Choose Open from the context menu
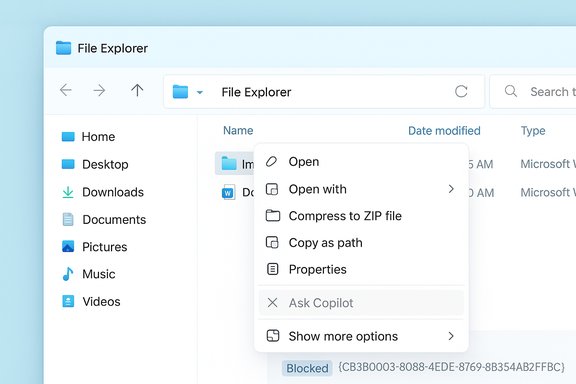 coord(361,162)
